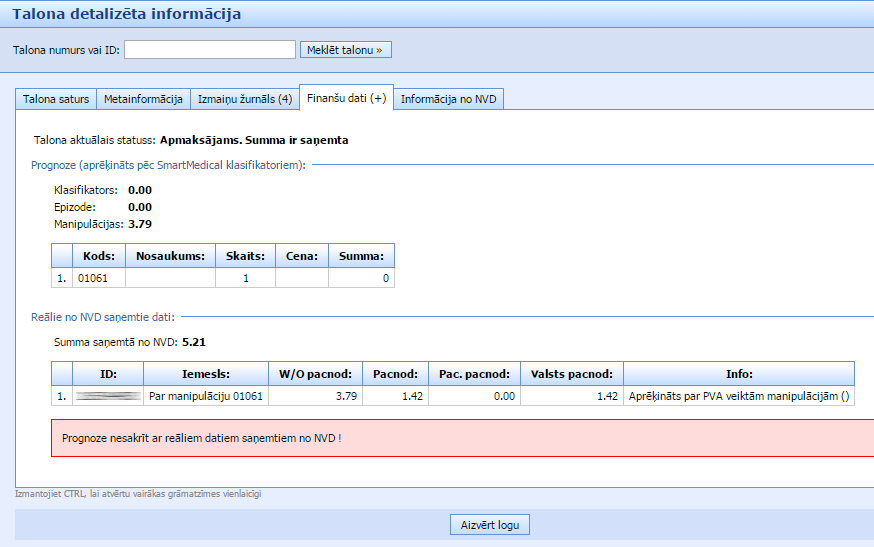Open the Informācija no NVD tab
The width and height of the screenshot is (874, 547).
448,99
